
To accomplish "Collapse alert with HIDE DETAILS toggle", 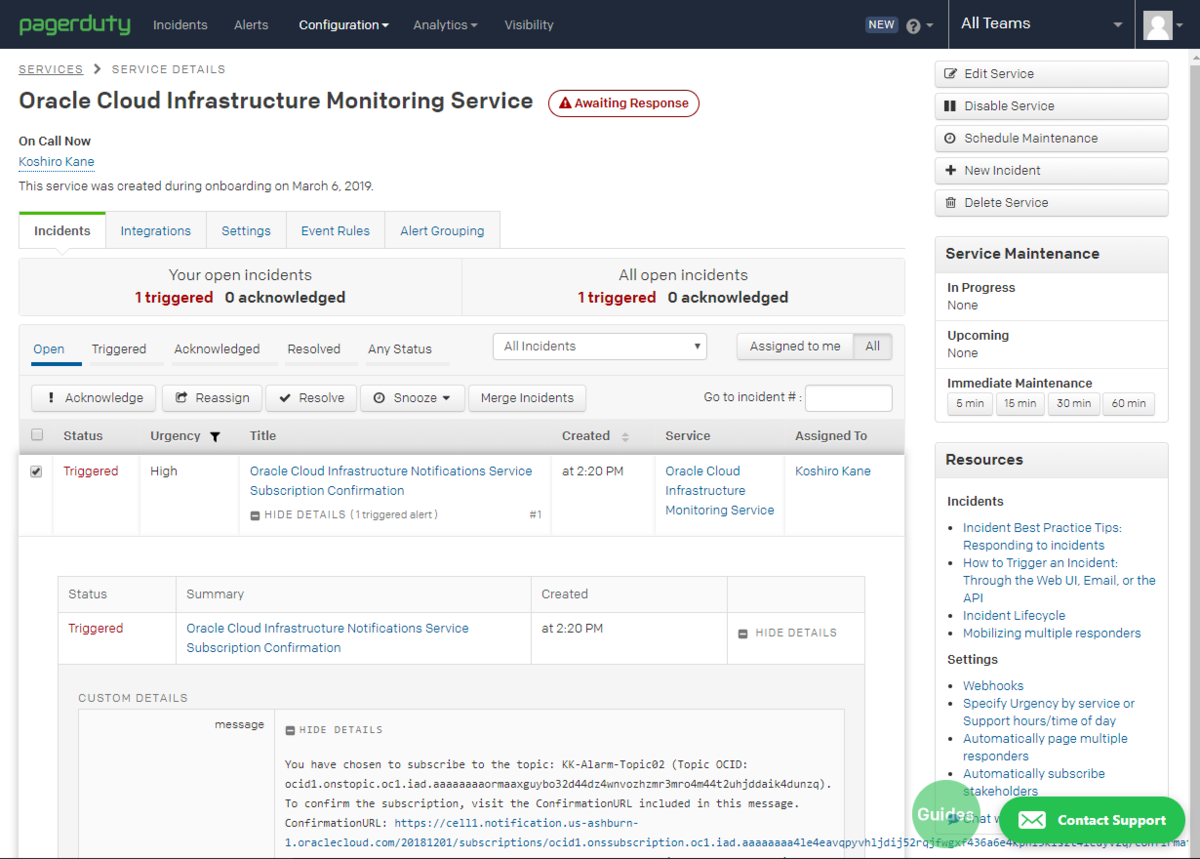I will 788,633.
